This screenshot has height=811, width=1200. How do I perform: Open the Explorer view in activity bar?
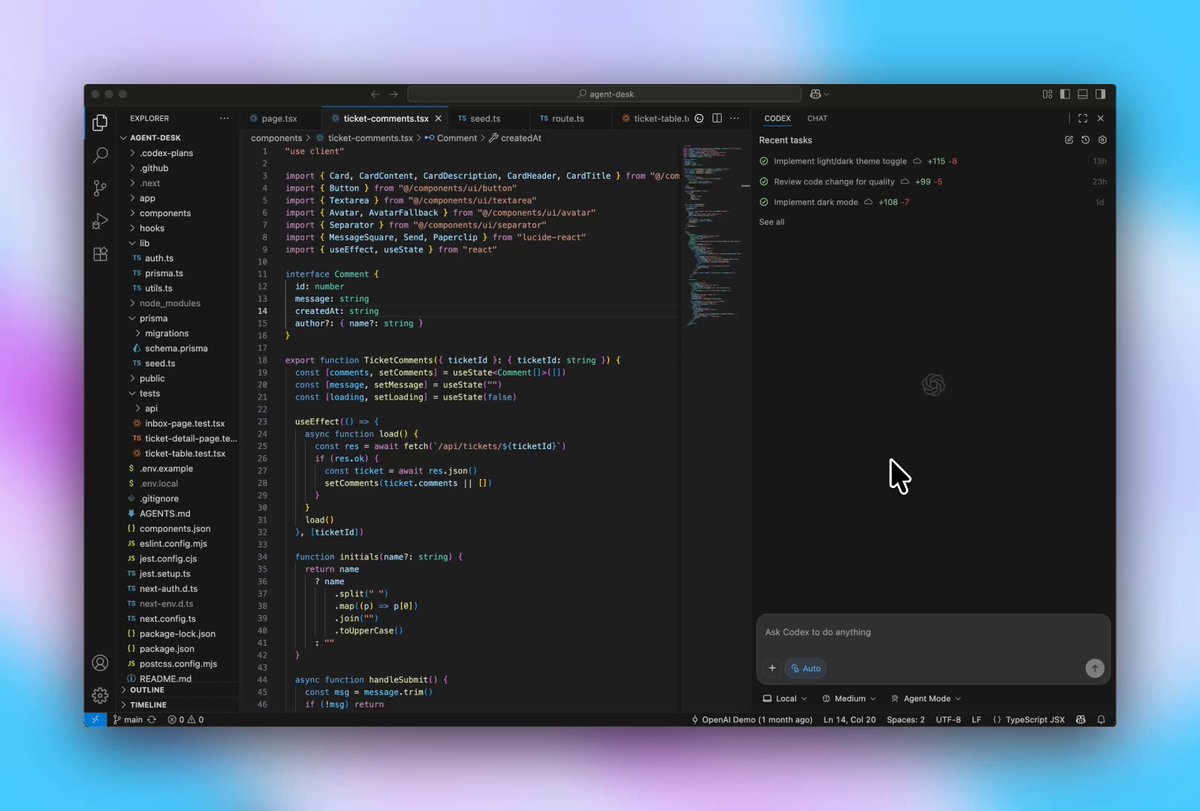pyautogui.click(x=100, y=123)
